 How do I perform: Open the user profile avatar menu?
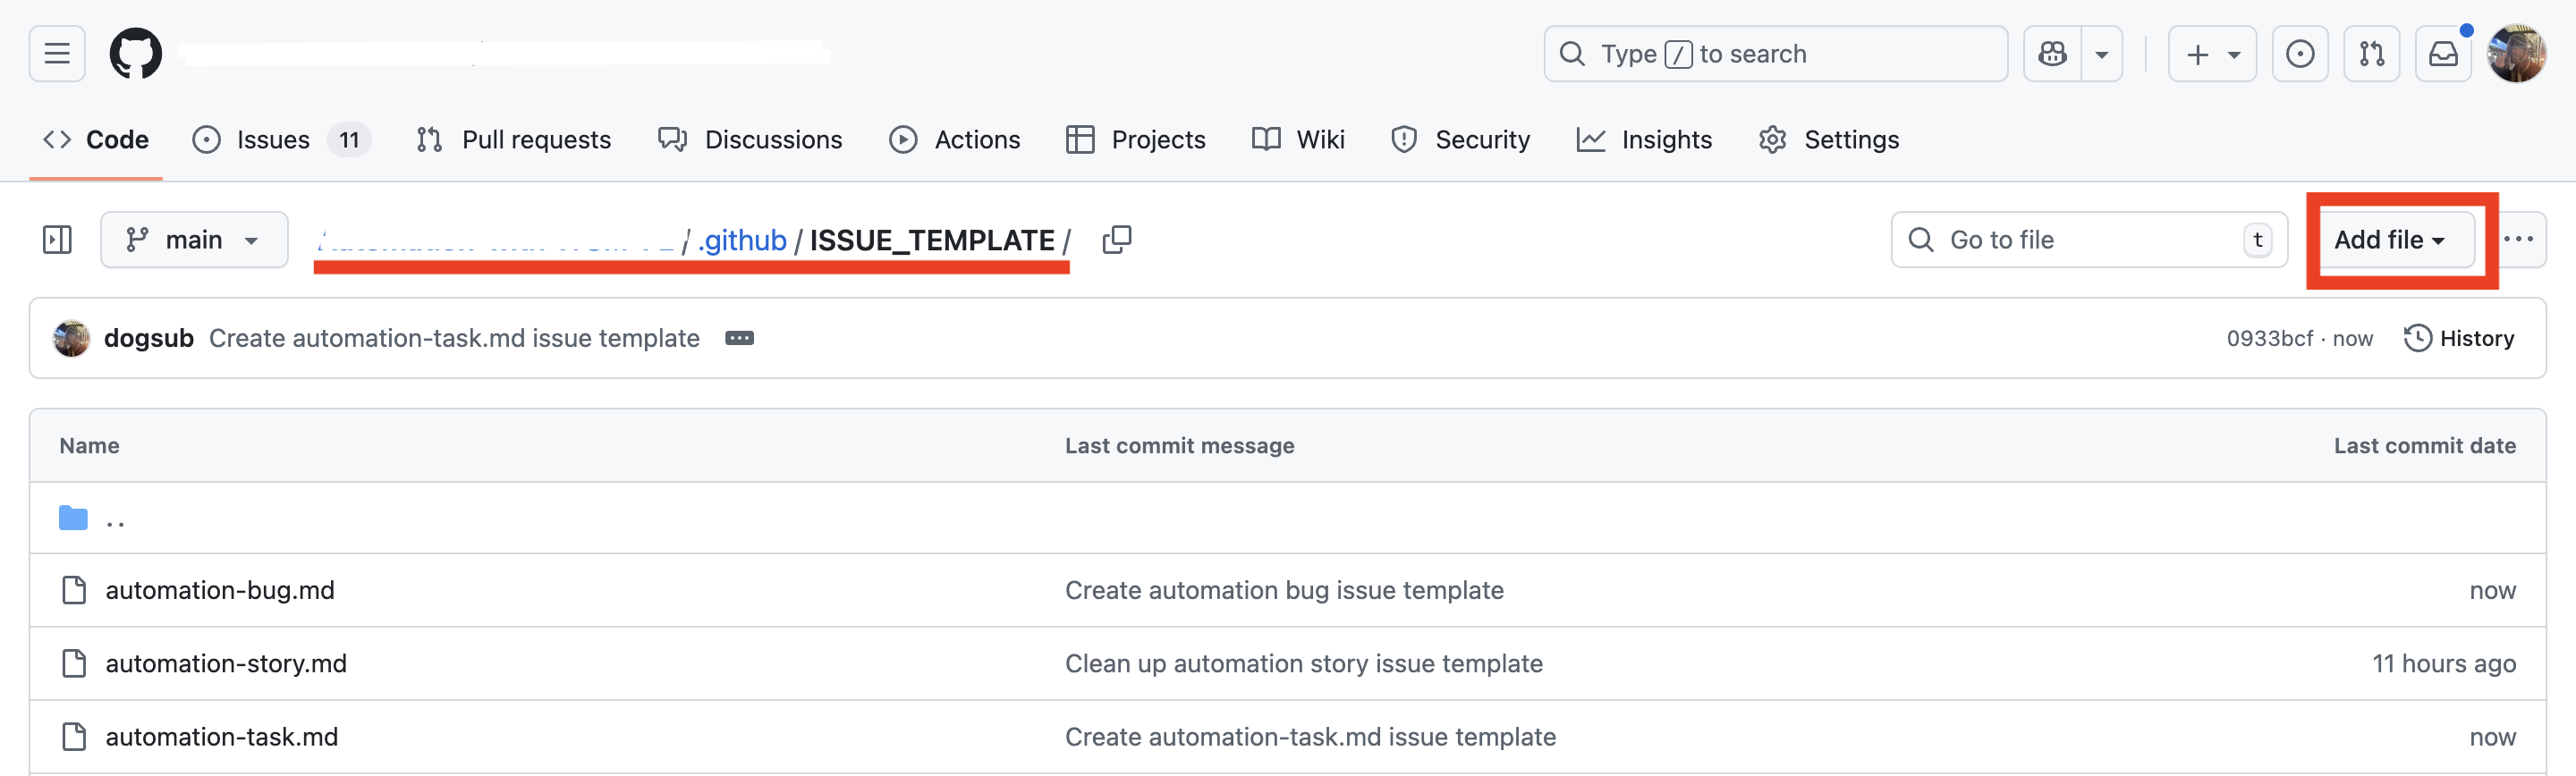coord(2516,54)
